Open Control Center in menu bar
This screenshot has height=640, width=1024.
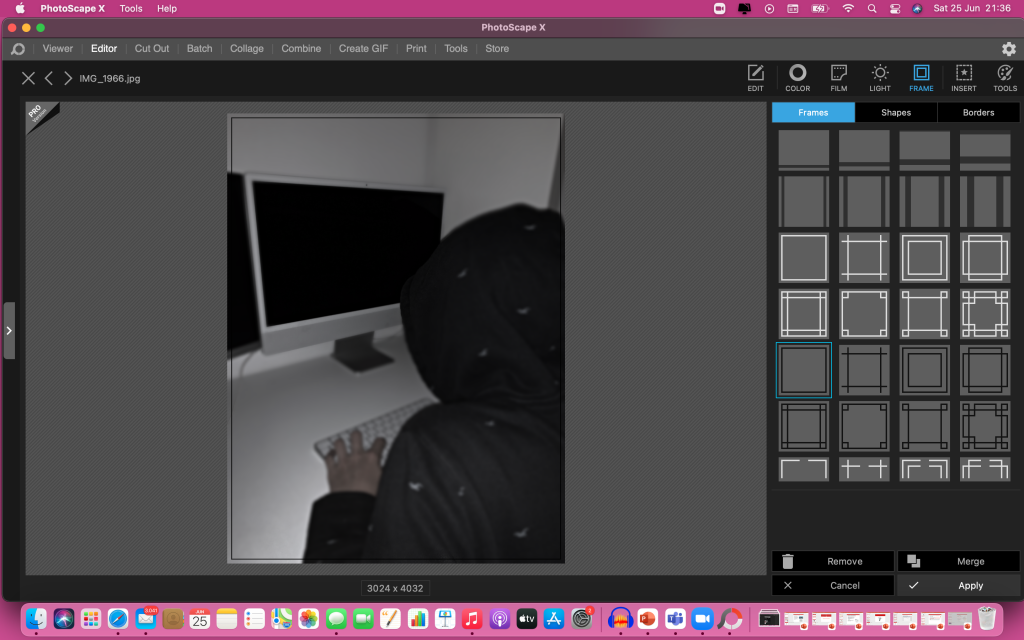tap(894, 8)
